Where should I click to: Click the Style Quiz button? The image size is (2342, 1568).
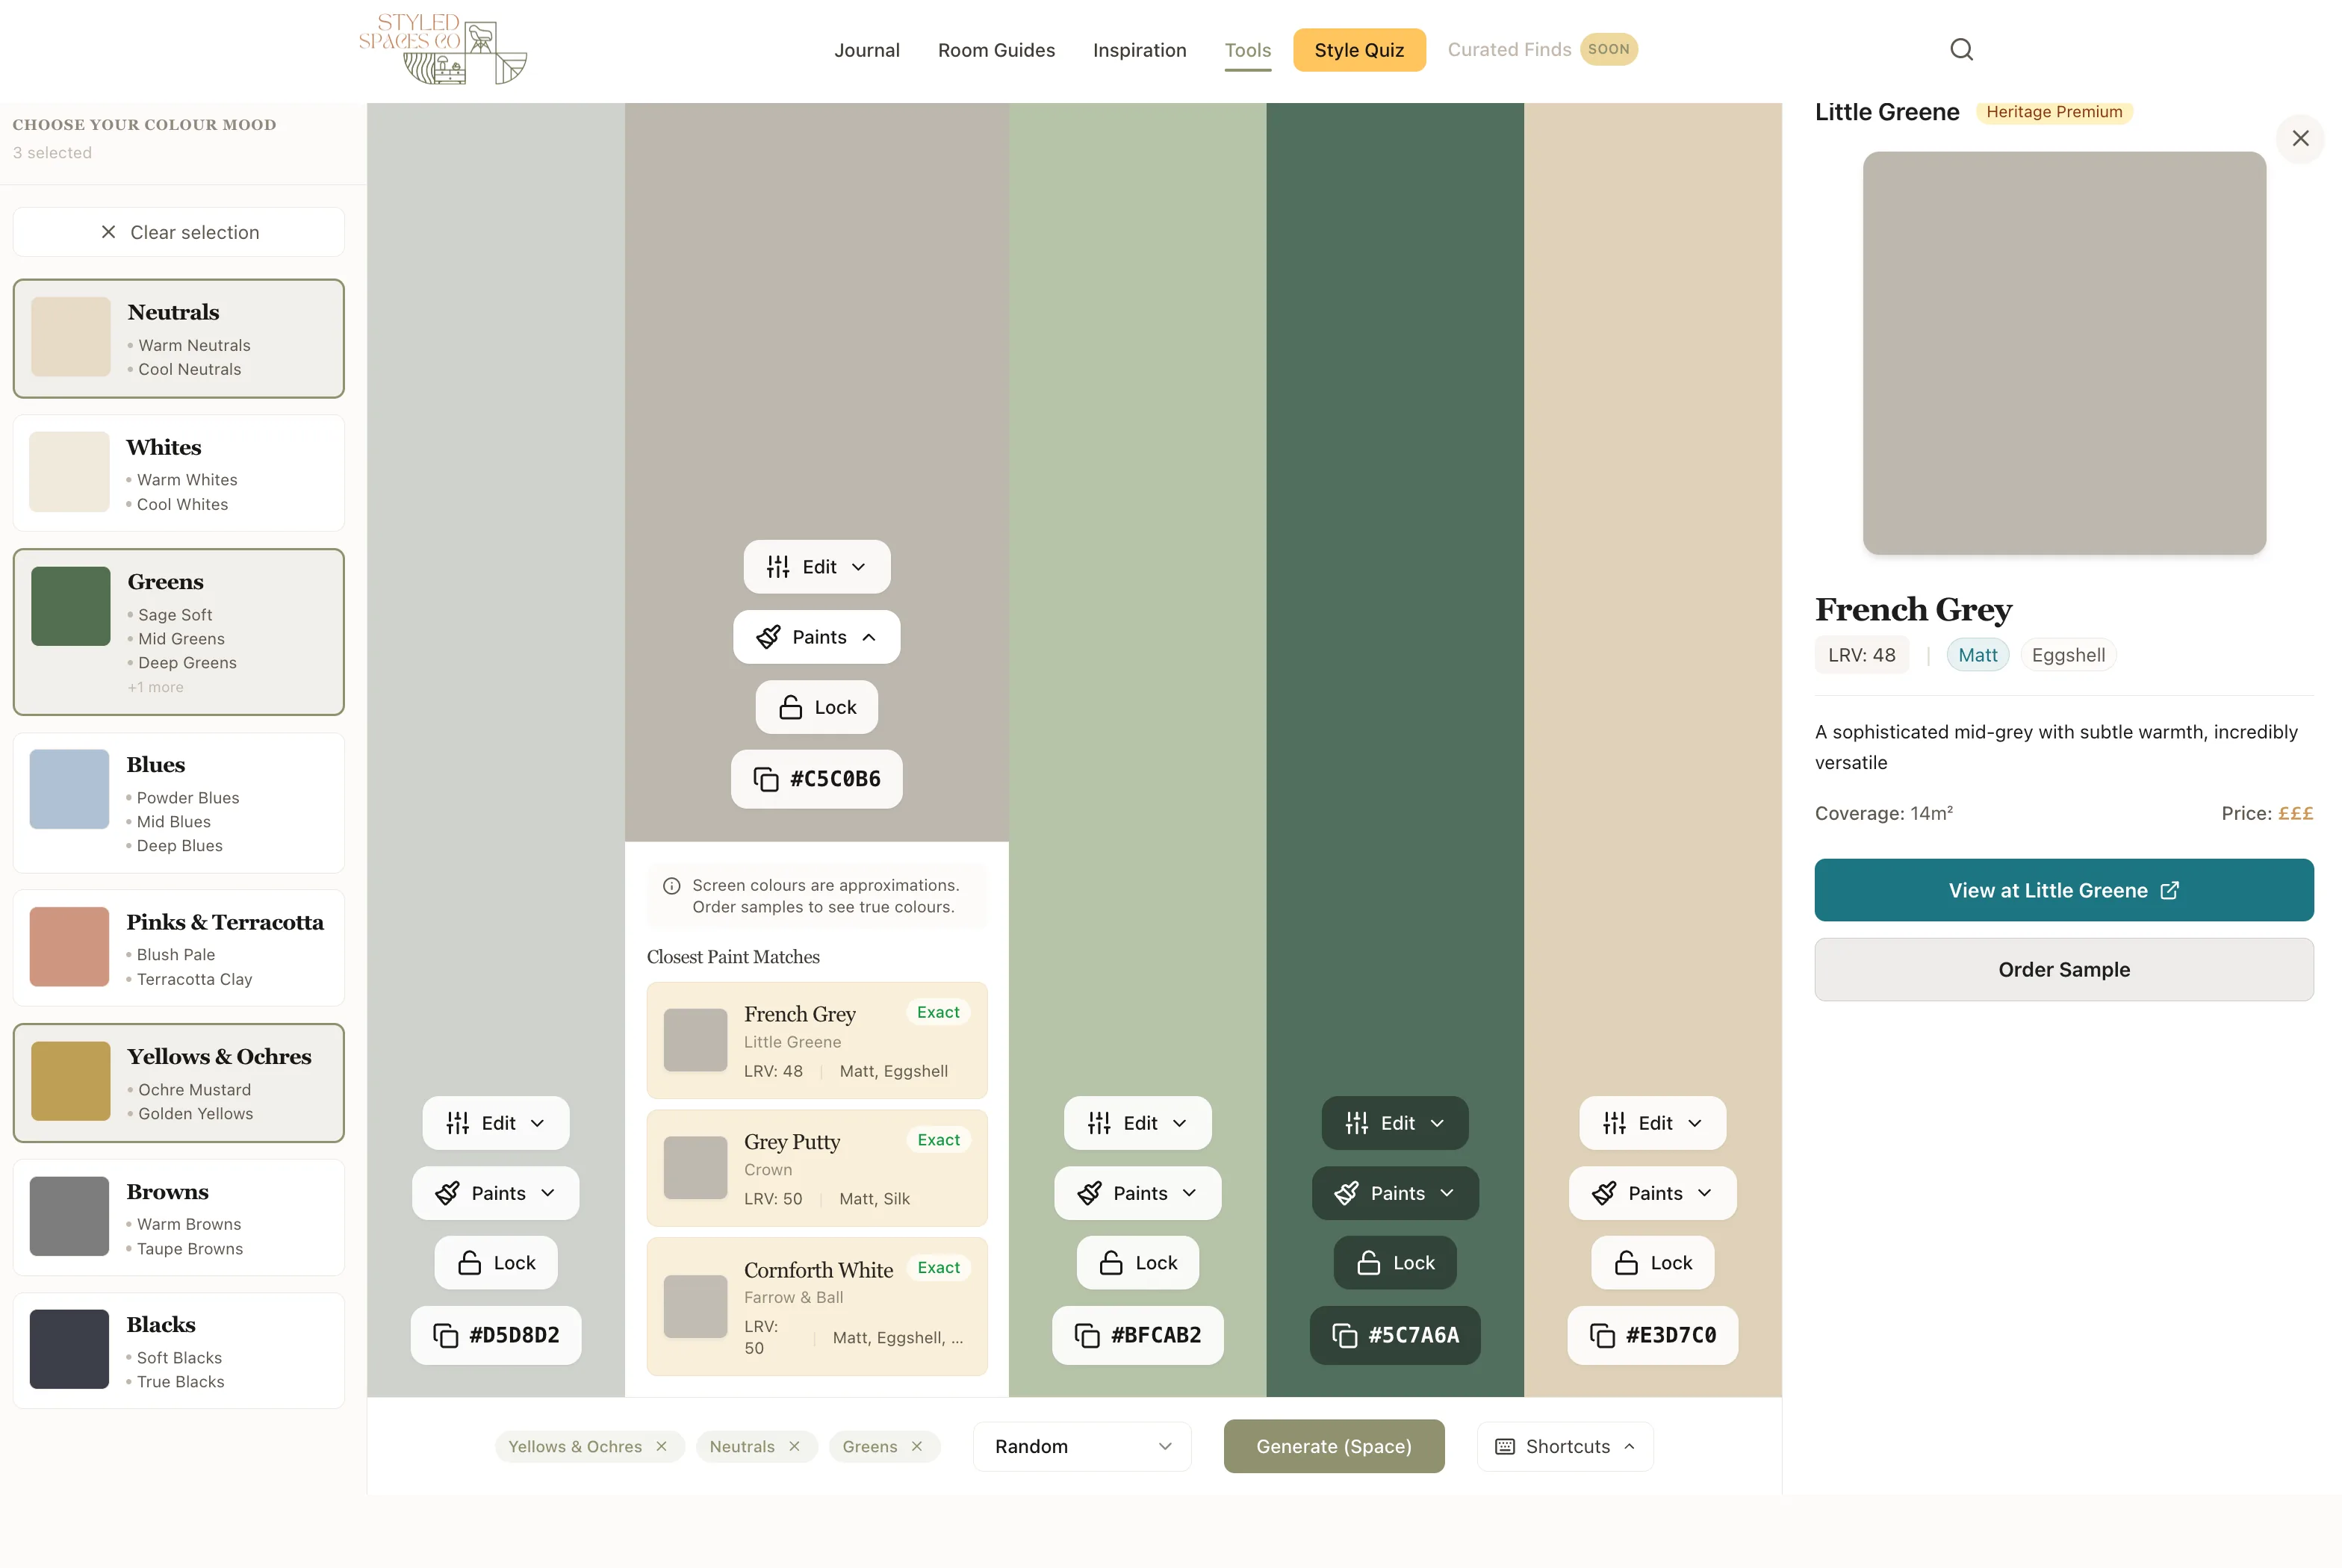click(1359, 50)
